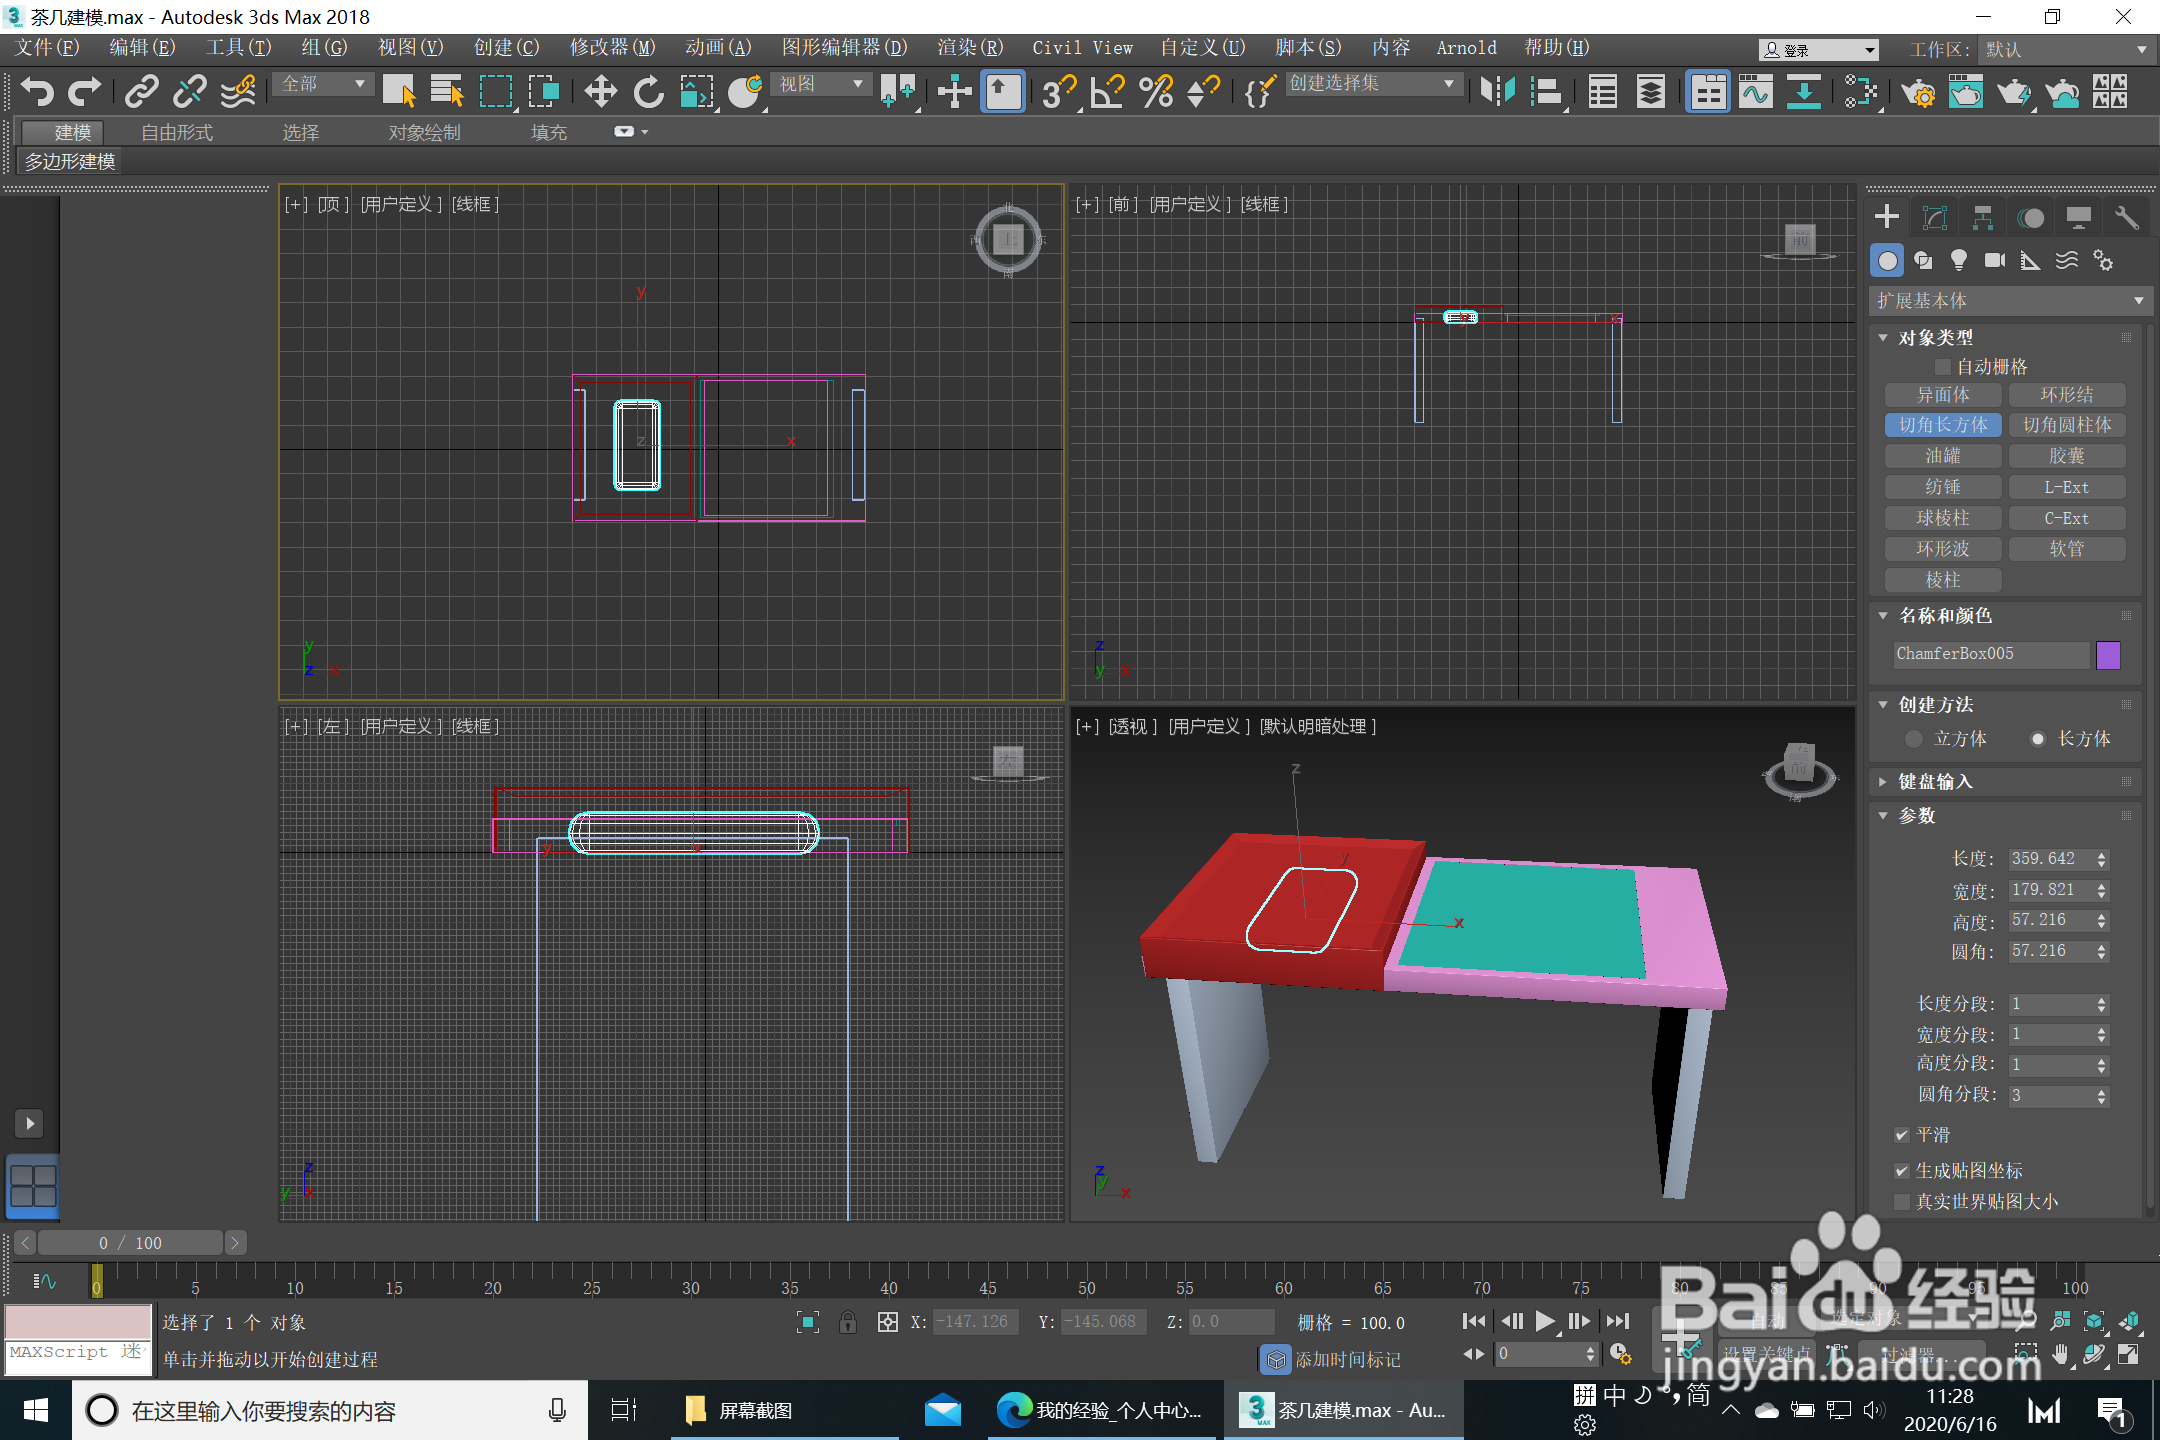Click the Redo arrow icon
This screenshot has width=2160, height=1440.
(x=84, y=91)
